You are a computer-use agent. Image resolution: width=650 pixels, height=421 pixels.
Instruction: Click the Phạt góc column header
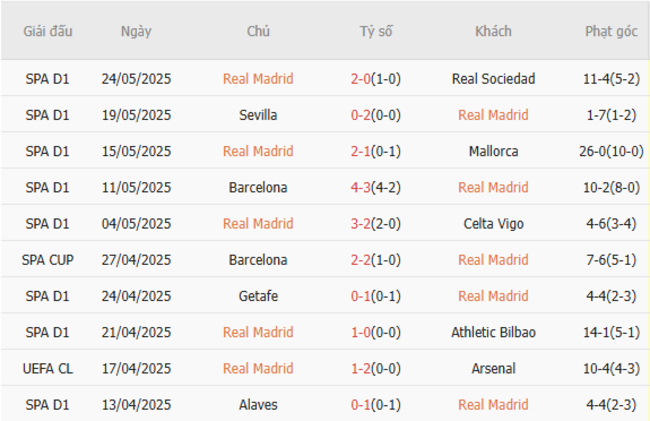[x=611, y=31]
